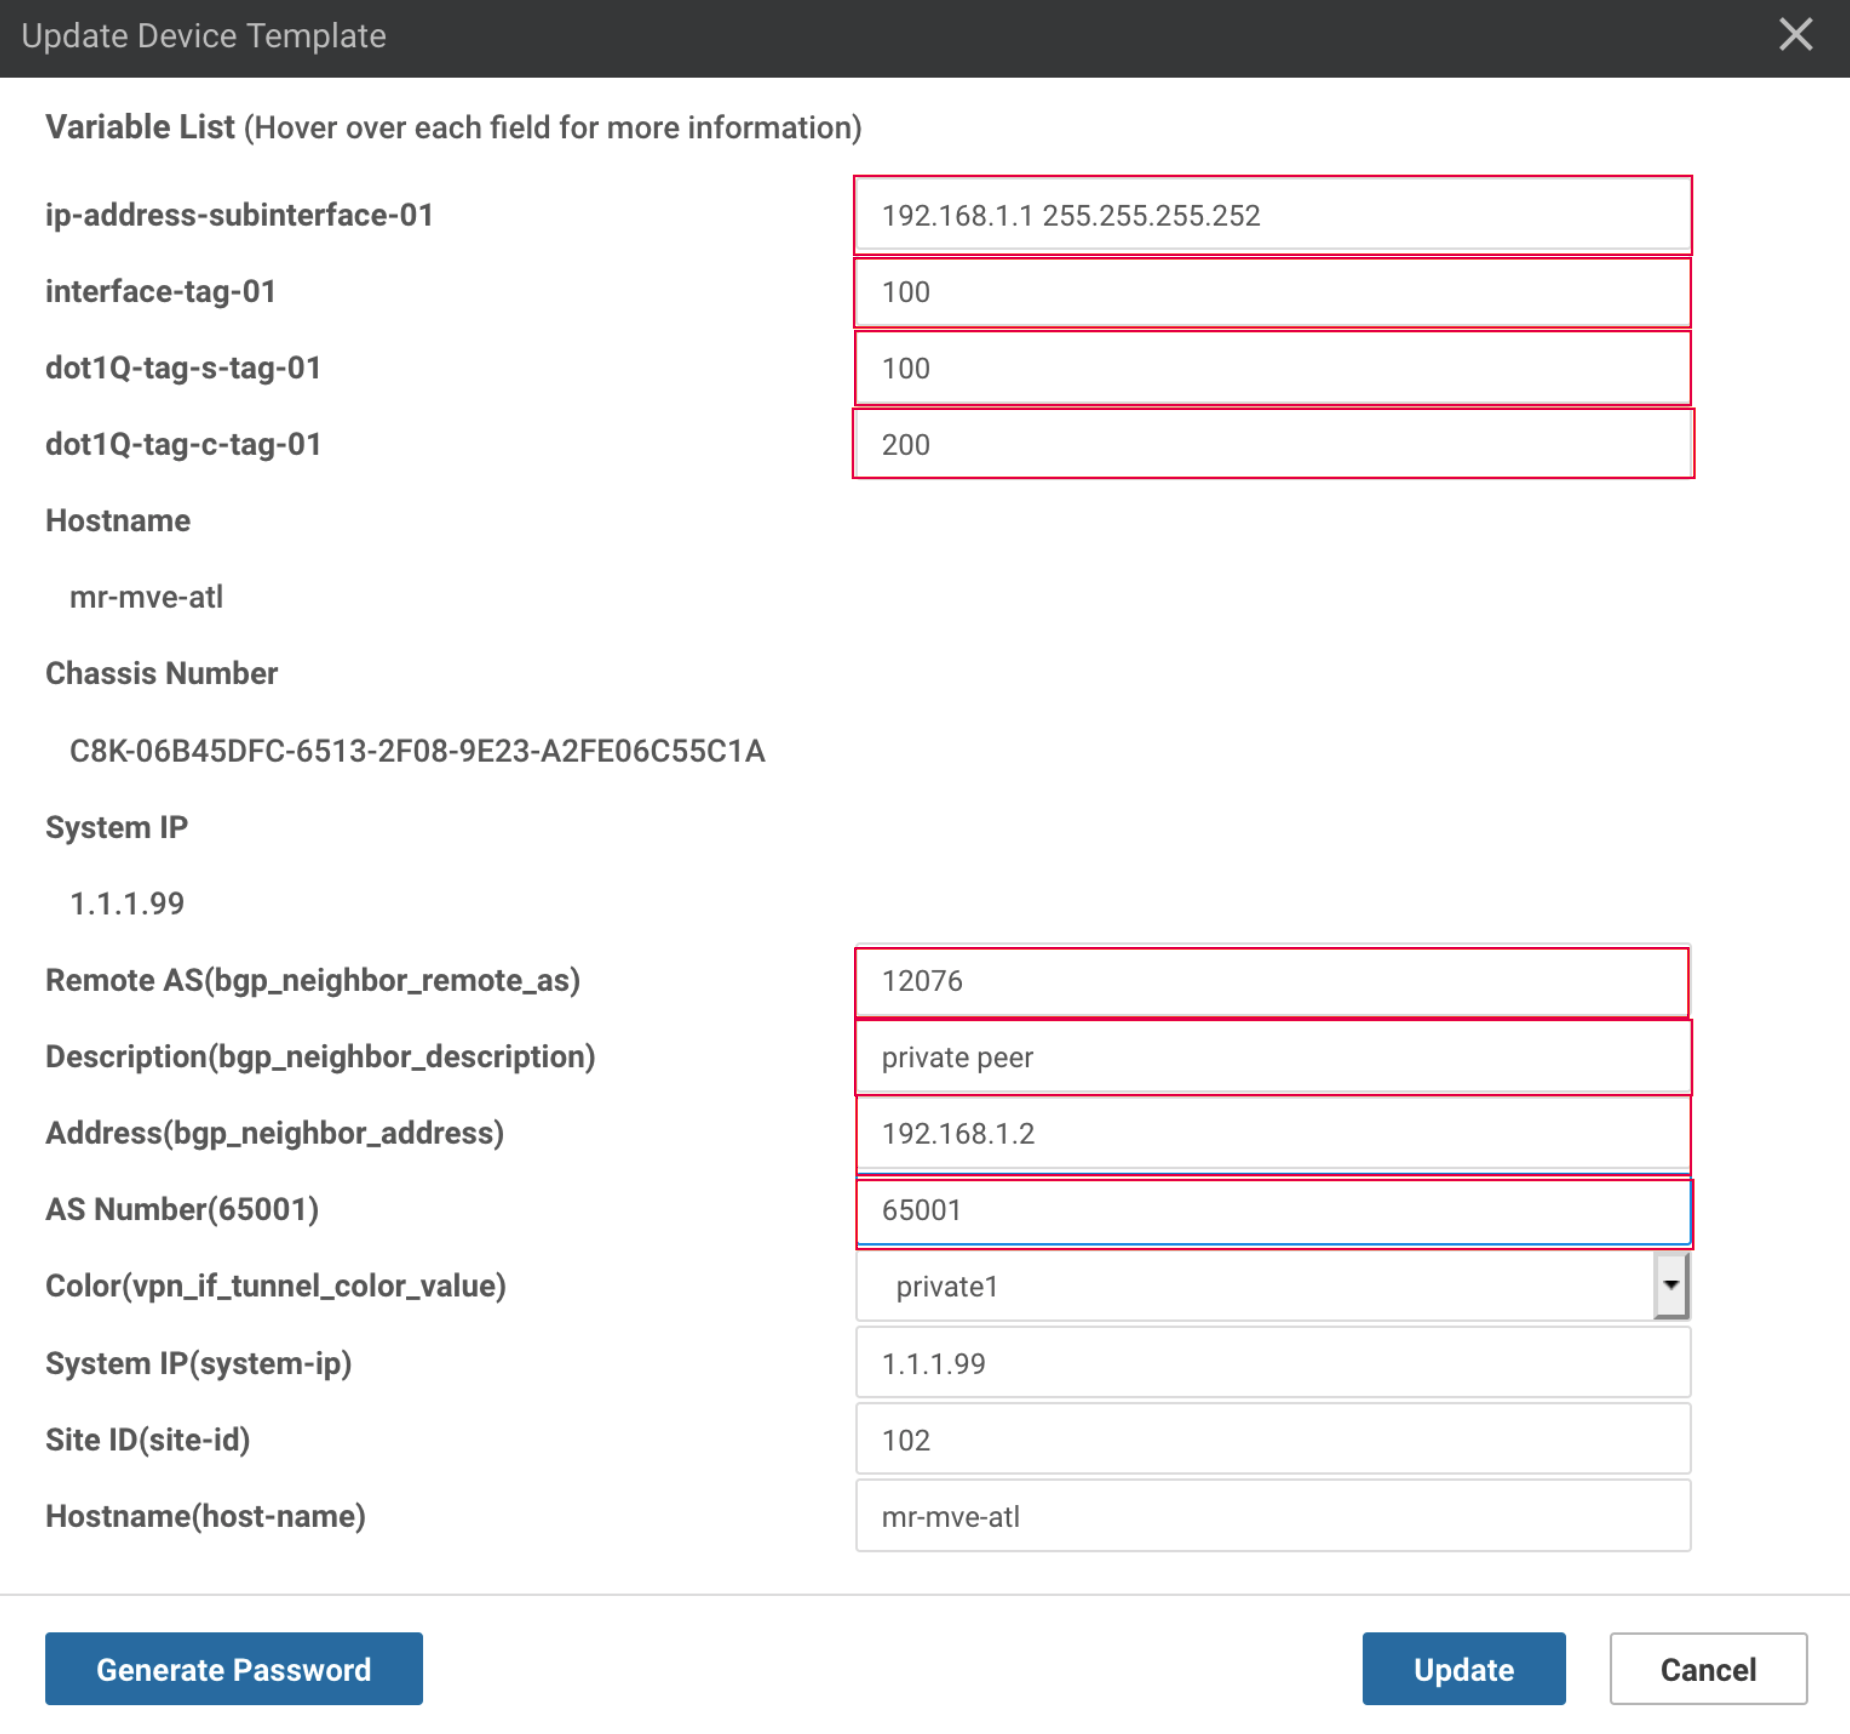Click the Update button
This screenshot has height=1734, width=1850.
coord(1463,1668)
